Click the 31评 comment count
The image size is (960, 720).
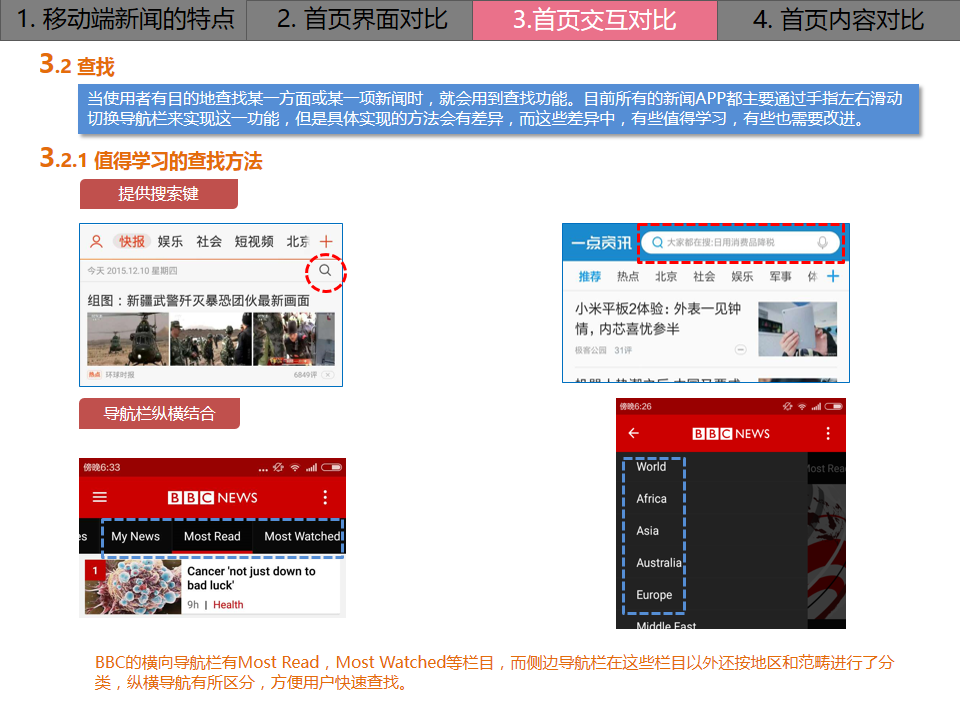(623, 350)
